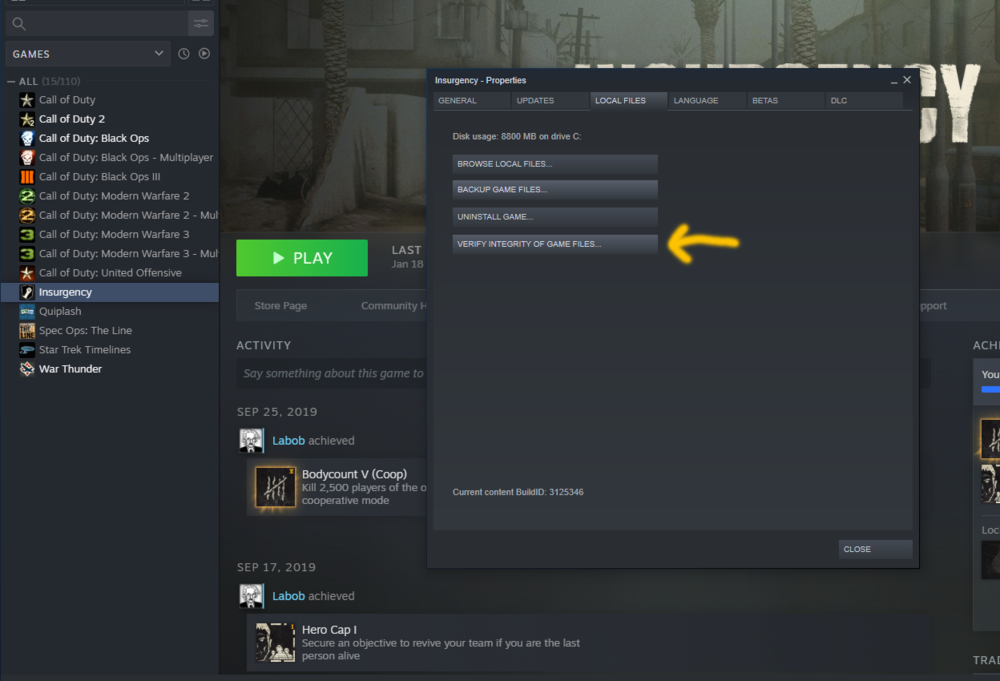
Task: Click Verify Integrity of Game Files button
Action: click(x=555, y=244)
